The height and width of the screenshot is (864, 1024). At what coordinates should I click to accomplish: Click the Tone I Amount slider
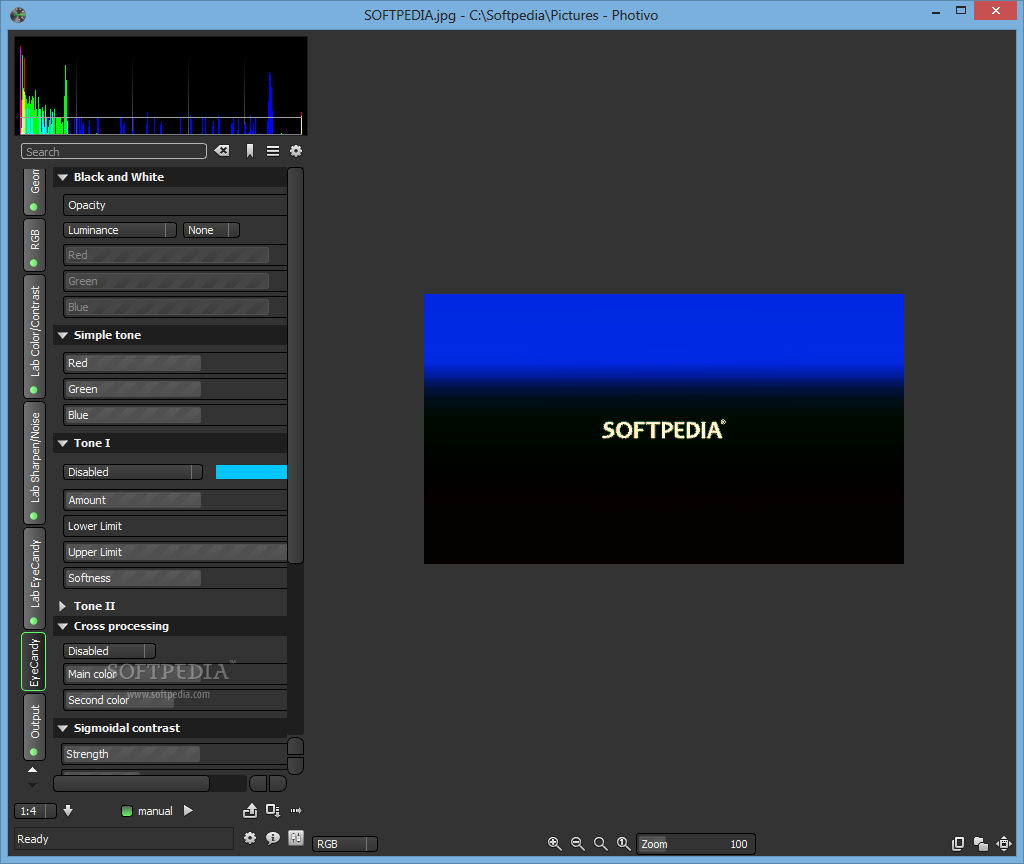(x=175, y=500)
